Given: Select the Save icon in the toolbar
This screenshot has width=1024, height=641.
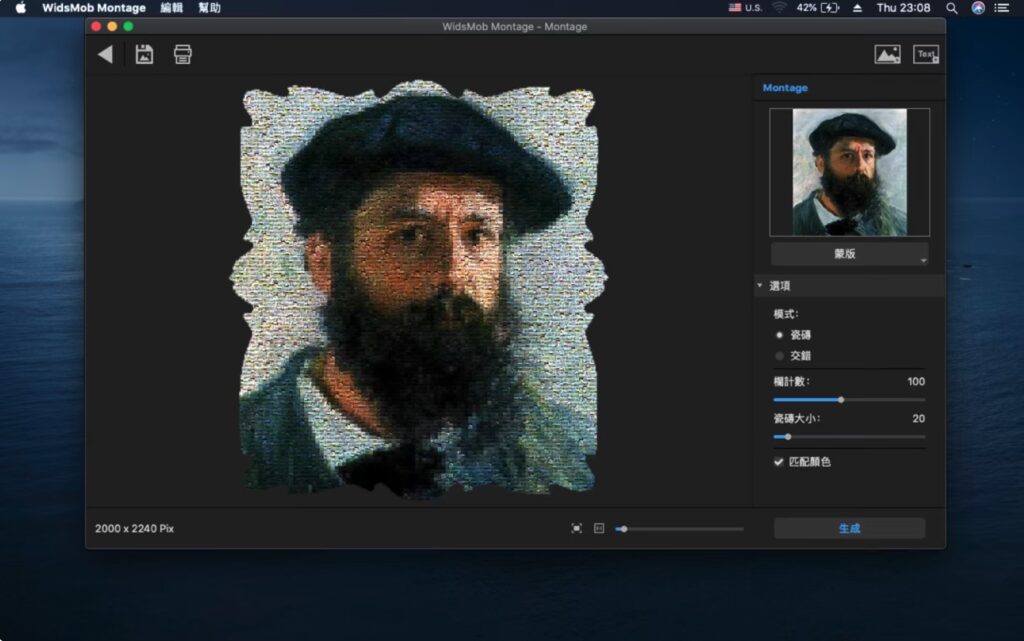Looking at the screenshot, I should point(143,54).
